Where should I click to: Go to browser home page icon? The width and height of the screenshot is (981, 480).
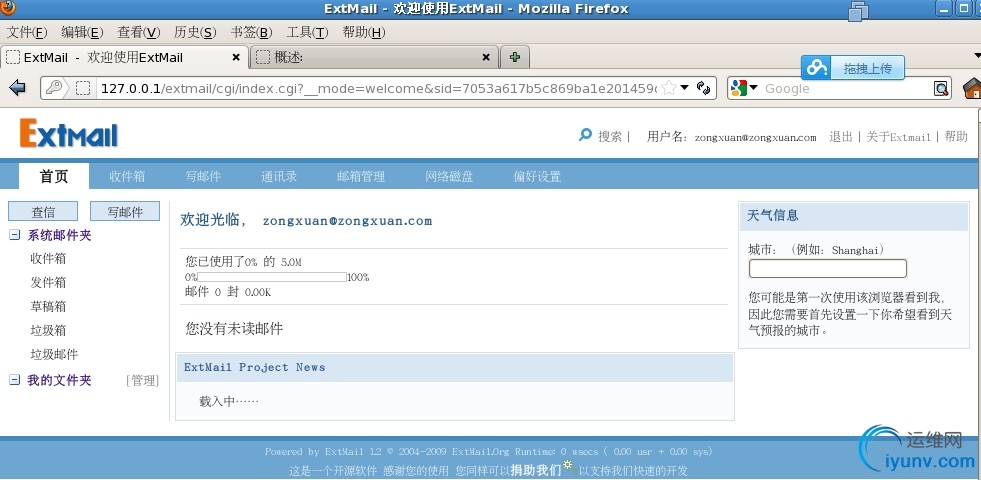tap(972, 88)
